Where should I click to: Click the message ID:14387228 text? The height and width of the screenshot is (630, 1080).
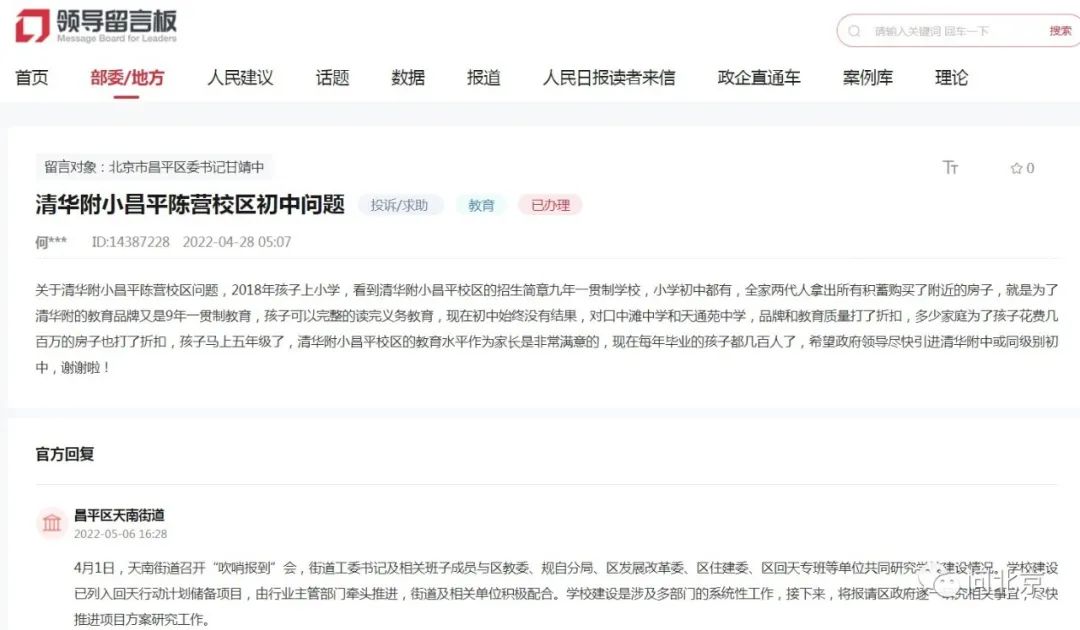point(131,242)
